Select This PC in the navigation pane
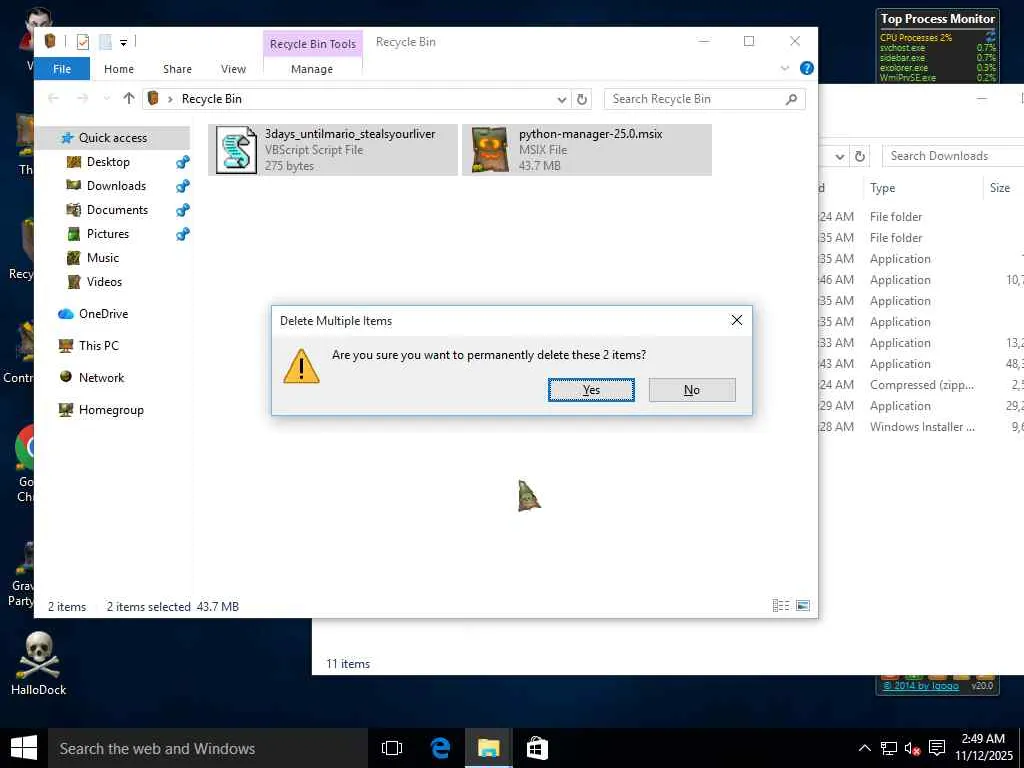Image resolution: width=1024 pixels, height=768 pixels. coord(99,345)
